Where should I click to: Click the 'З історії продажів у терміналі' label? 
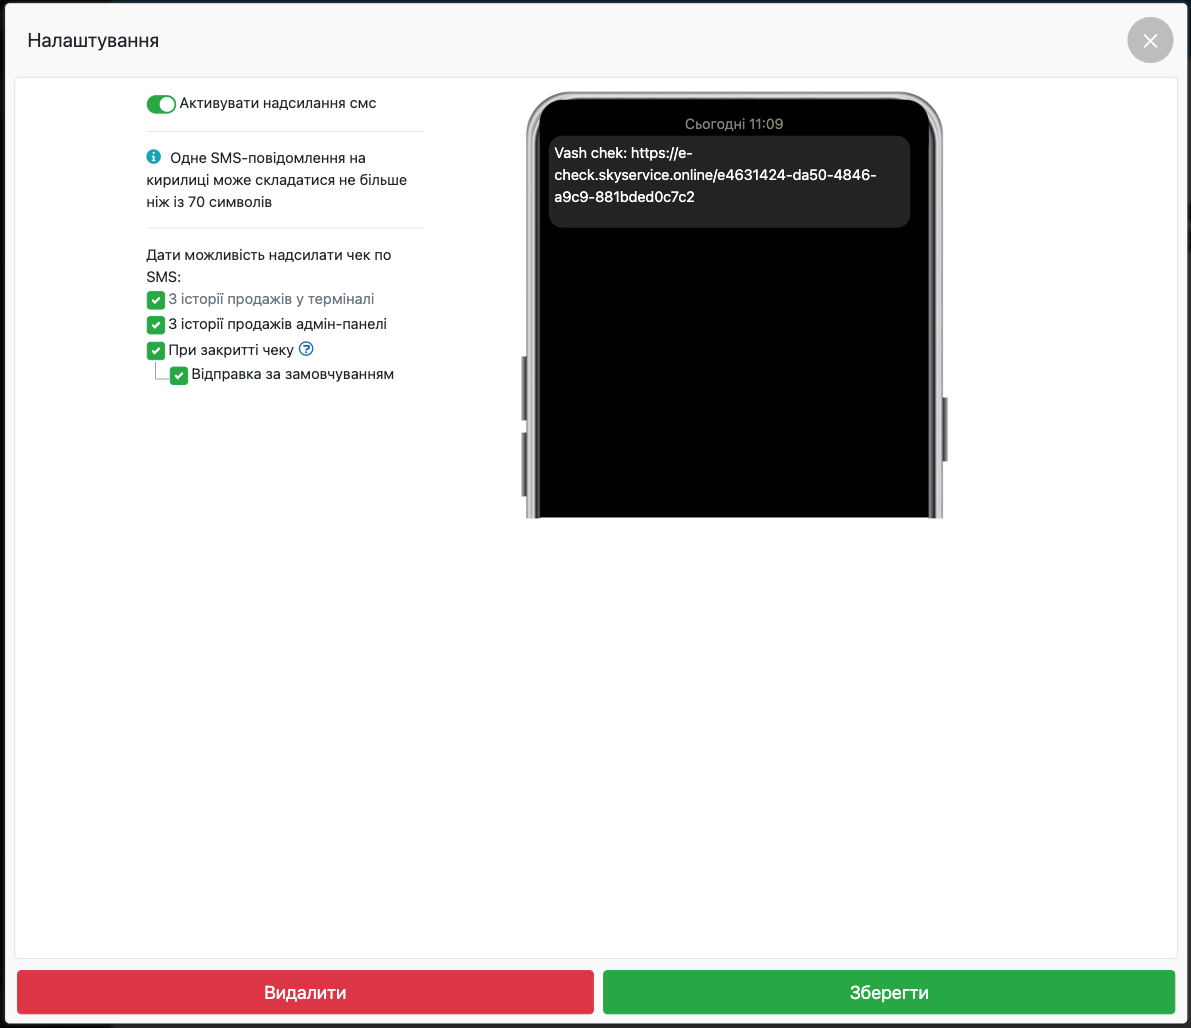click(x=271, y=299)
